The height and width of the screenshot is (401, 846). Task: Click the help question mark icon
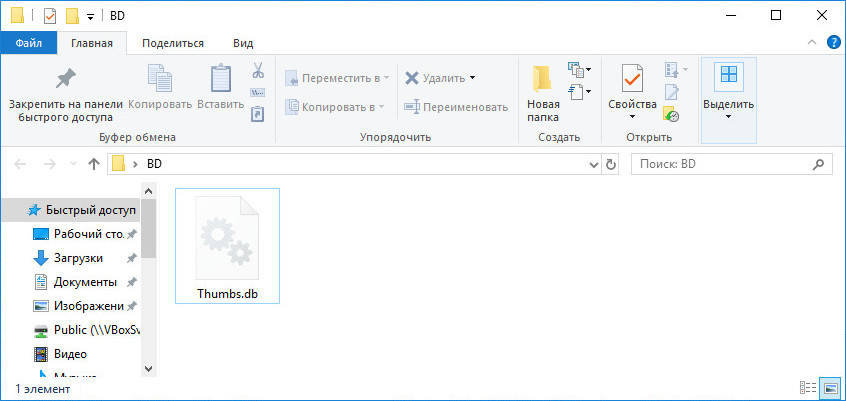(x=834, y=43)
